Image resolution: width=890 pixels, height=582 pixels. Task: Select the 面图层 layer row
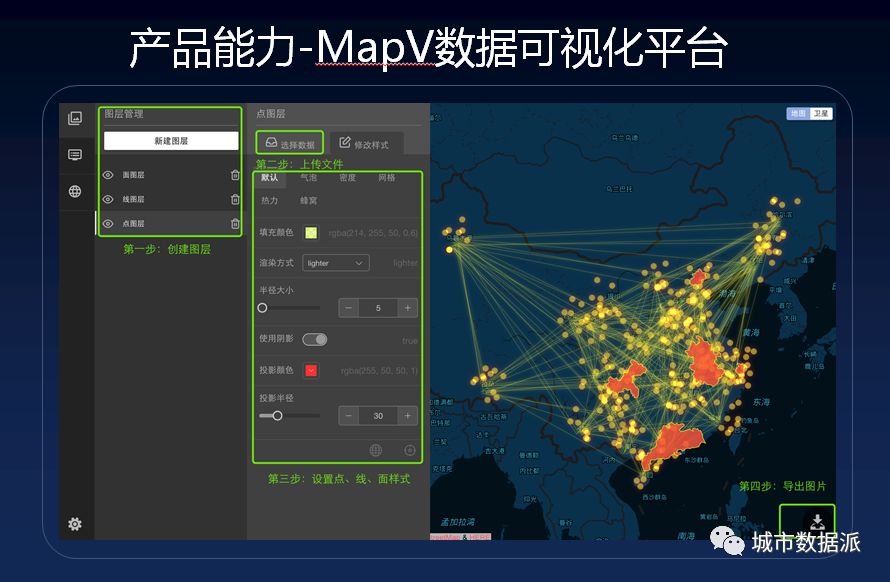click(x=170, y=175)
